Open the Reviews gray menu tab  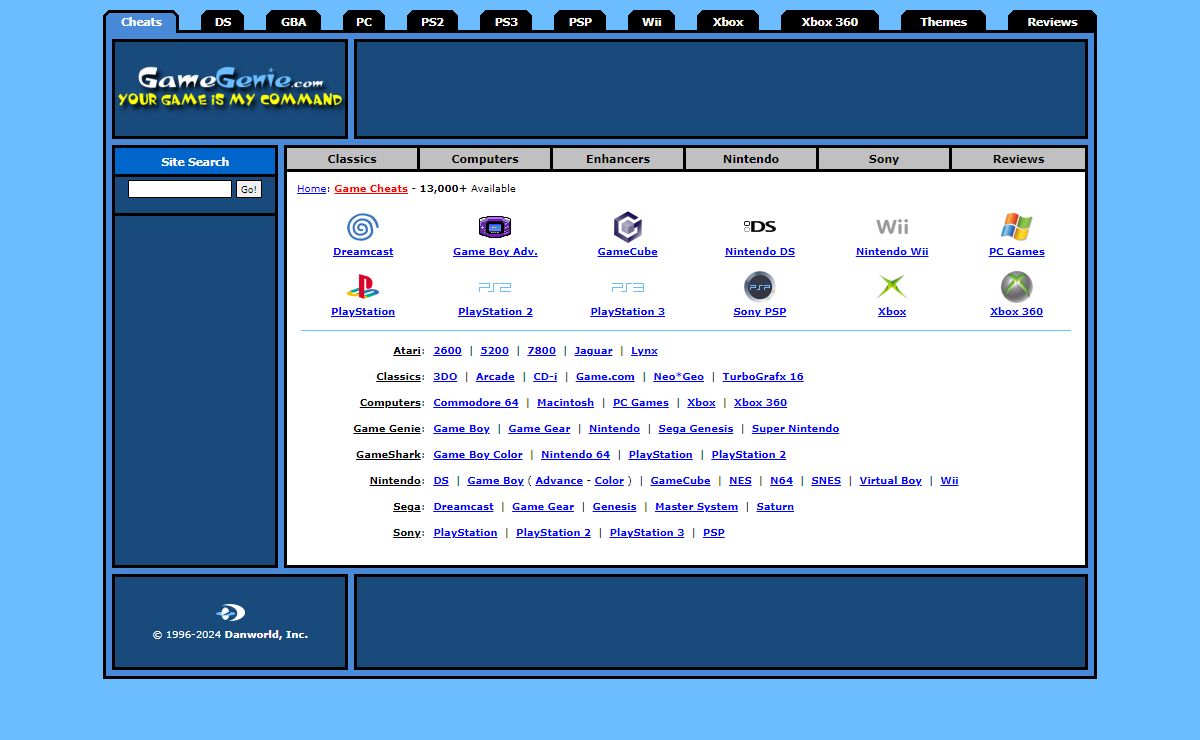[1018, 159]
